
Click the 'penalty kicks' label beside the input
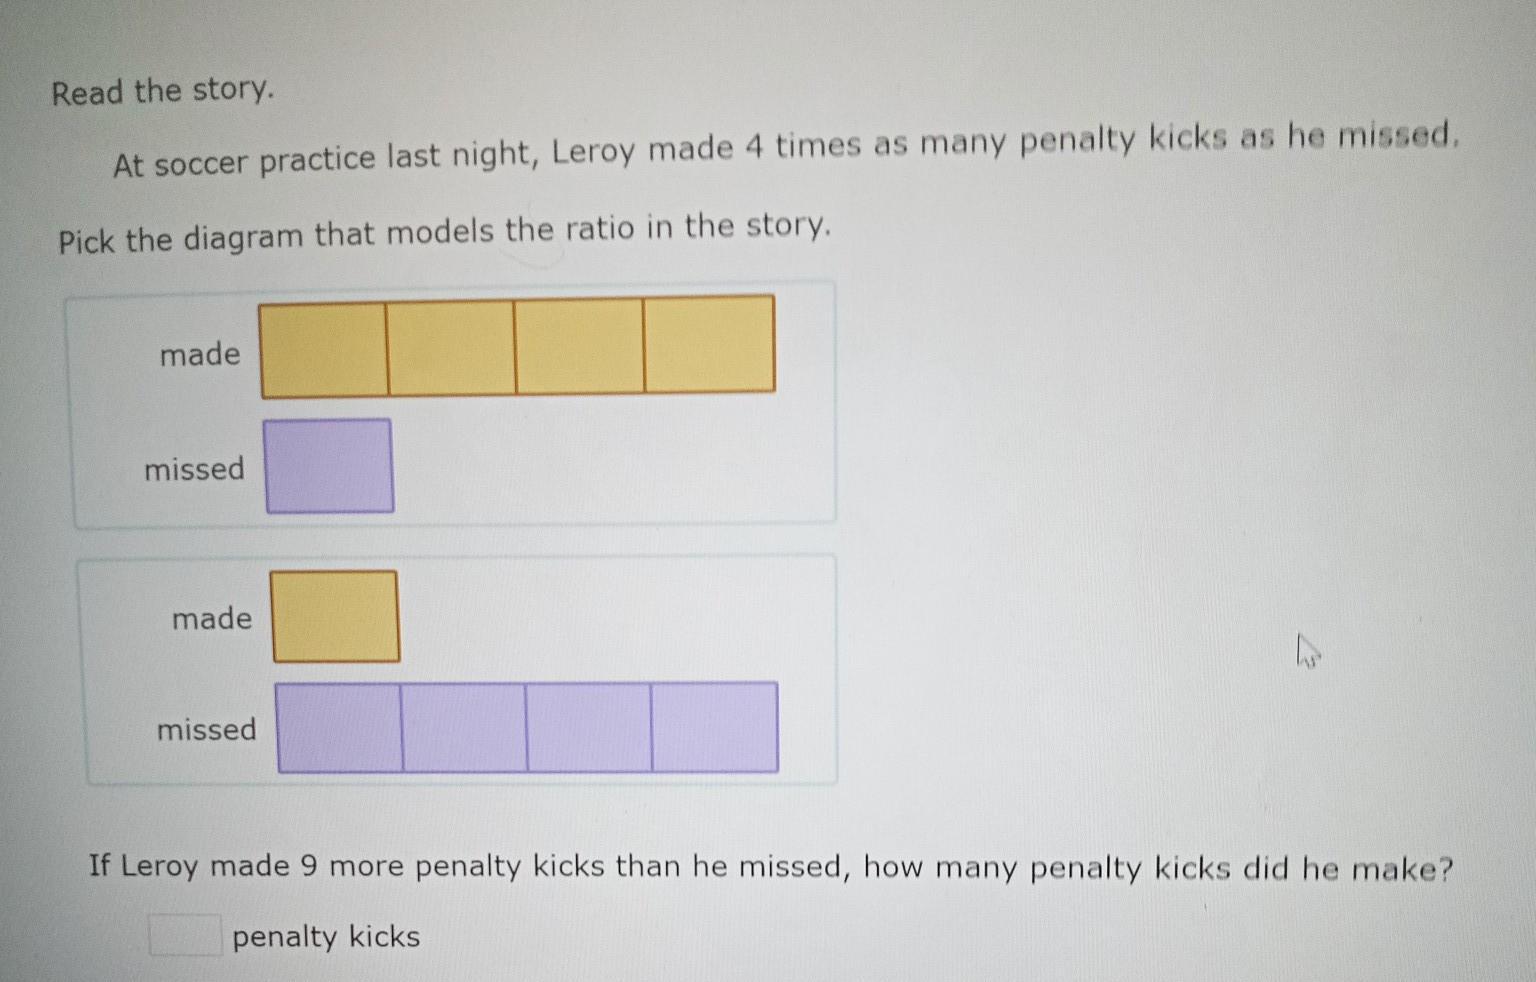point(326,937)
